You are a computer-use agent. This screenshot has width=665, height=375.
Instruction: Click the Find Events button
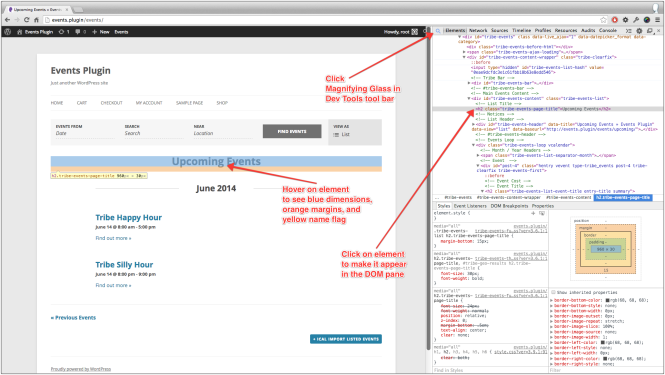[292, 132]
